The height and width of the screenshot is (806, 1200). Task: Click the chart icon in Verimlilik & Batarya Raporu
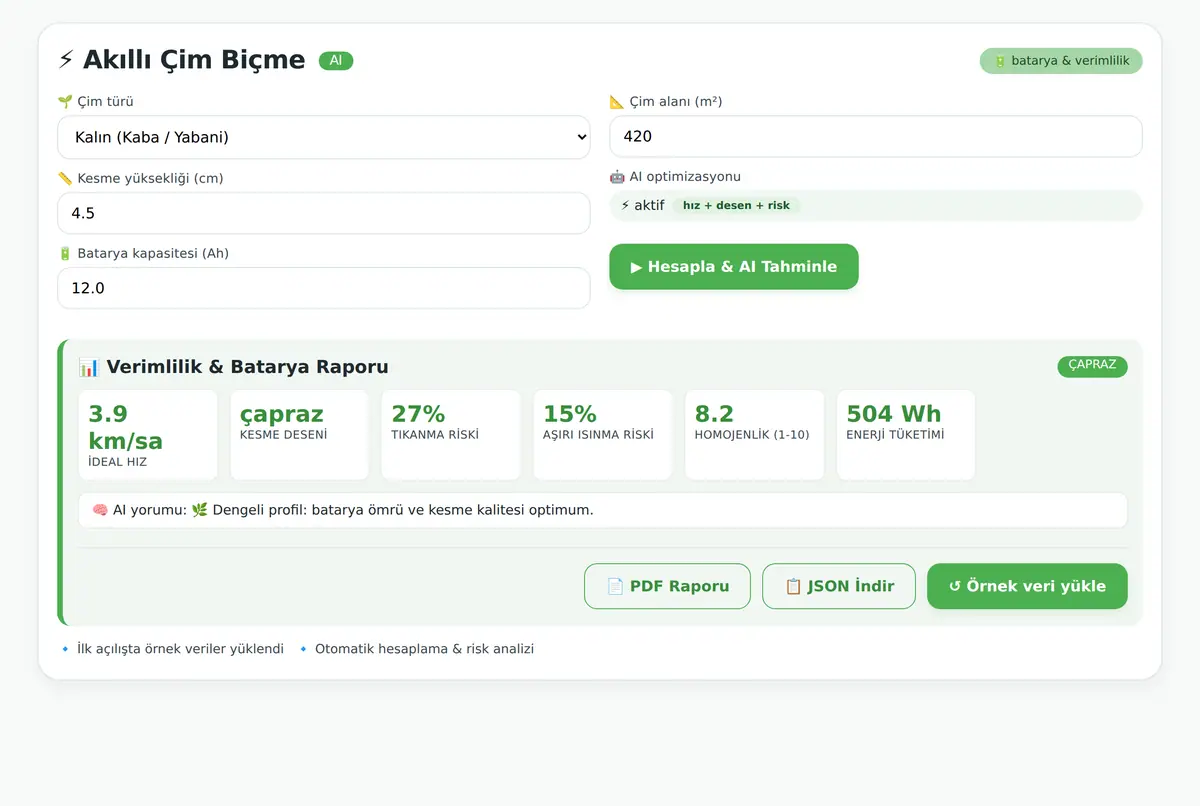pyautogui.click(x=89, y=367)
